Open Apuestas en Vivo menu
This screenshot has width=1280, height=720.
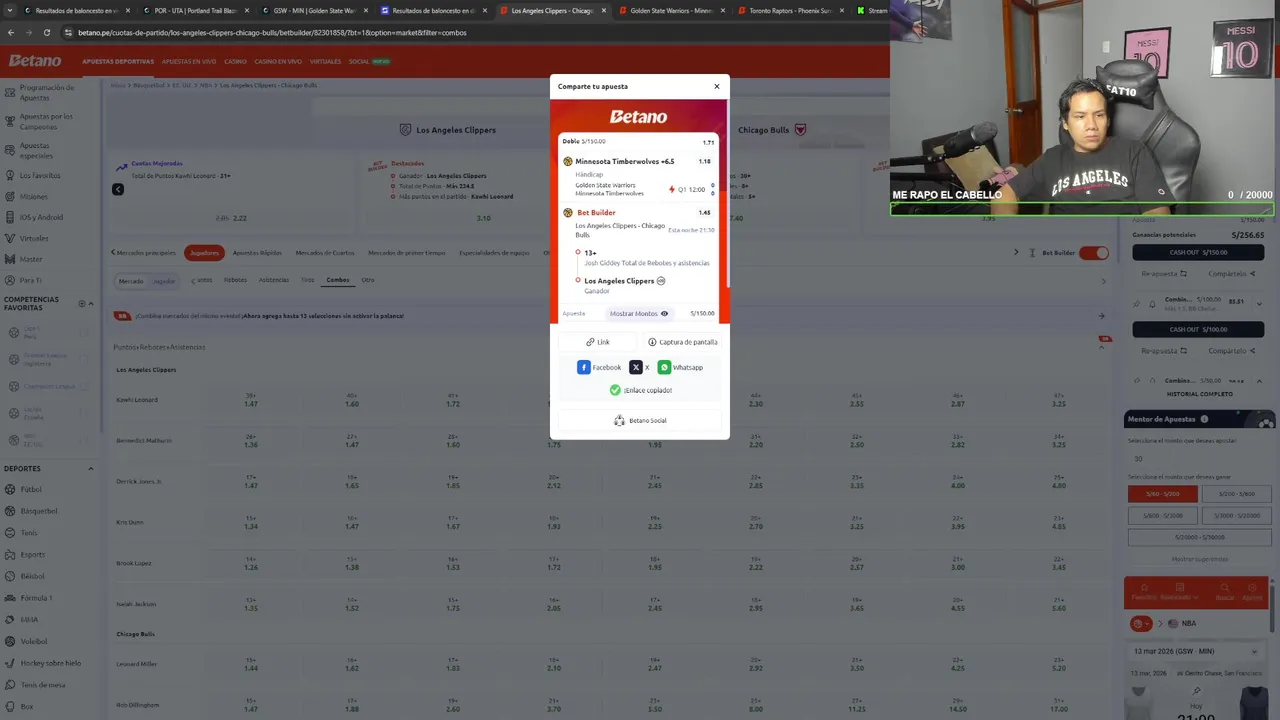tap(189, 61)
